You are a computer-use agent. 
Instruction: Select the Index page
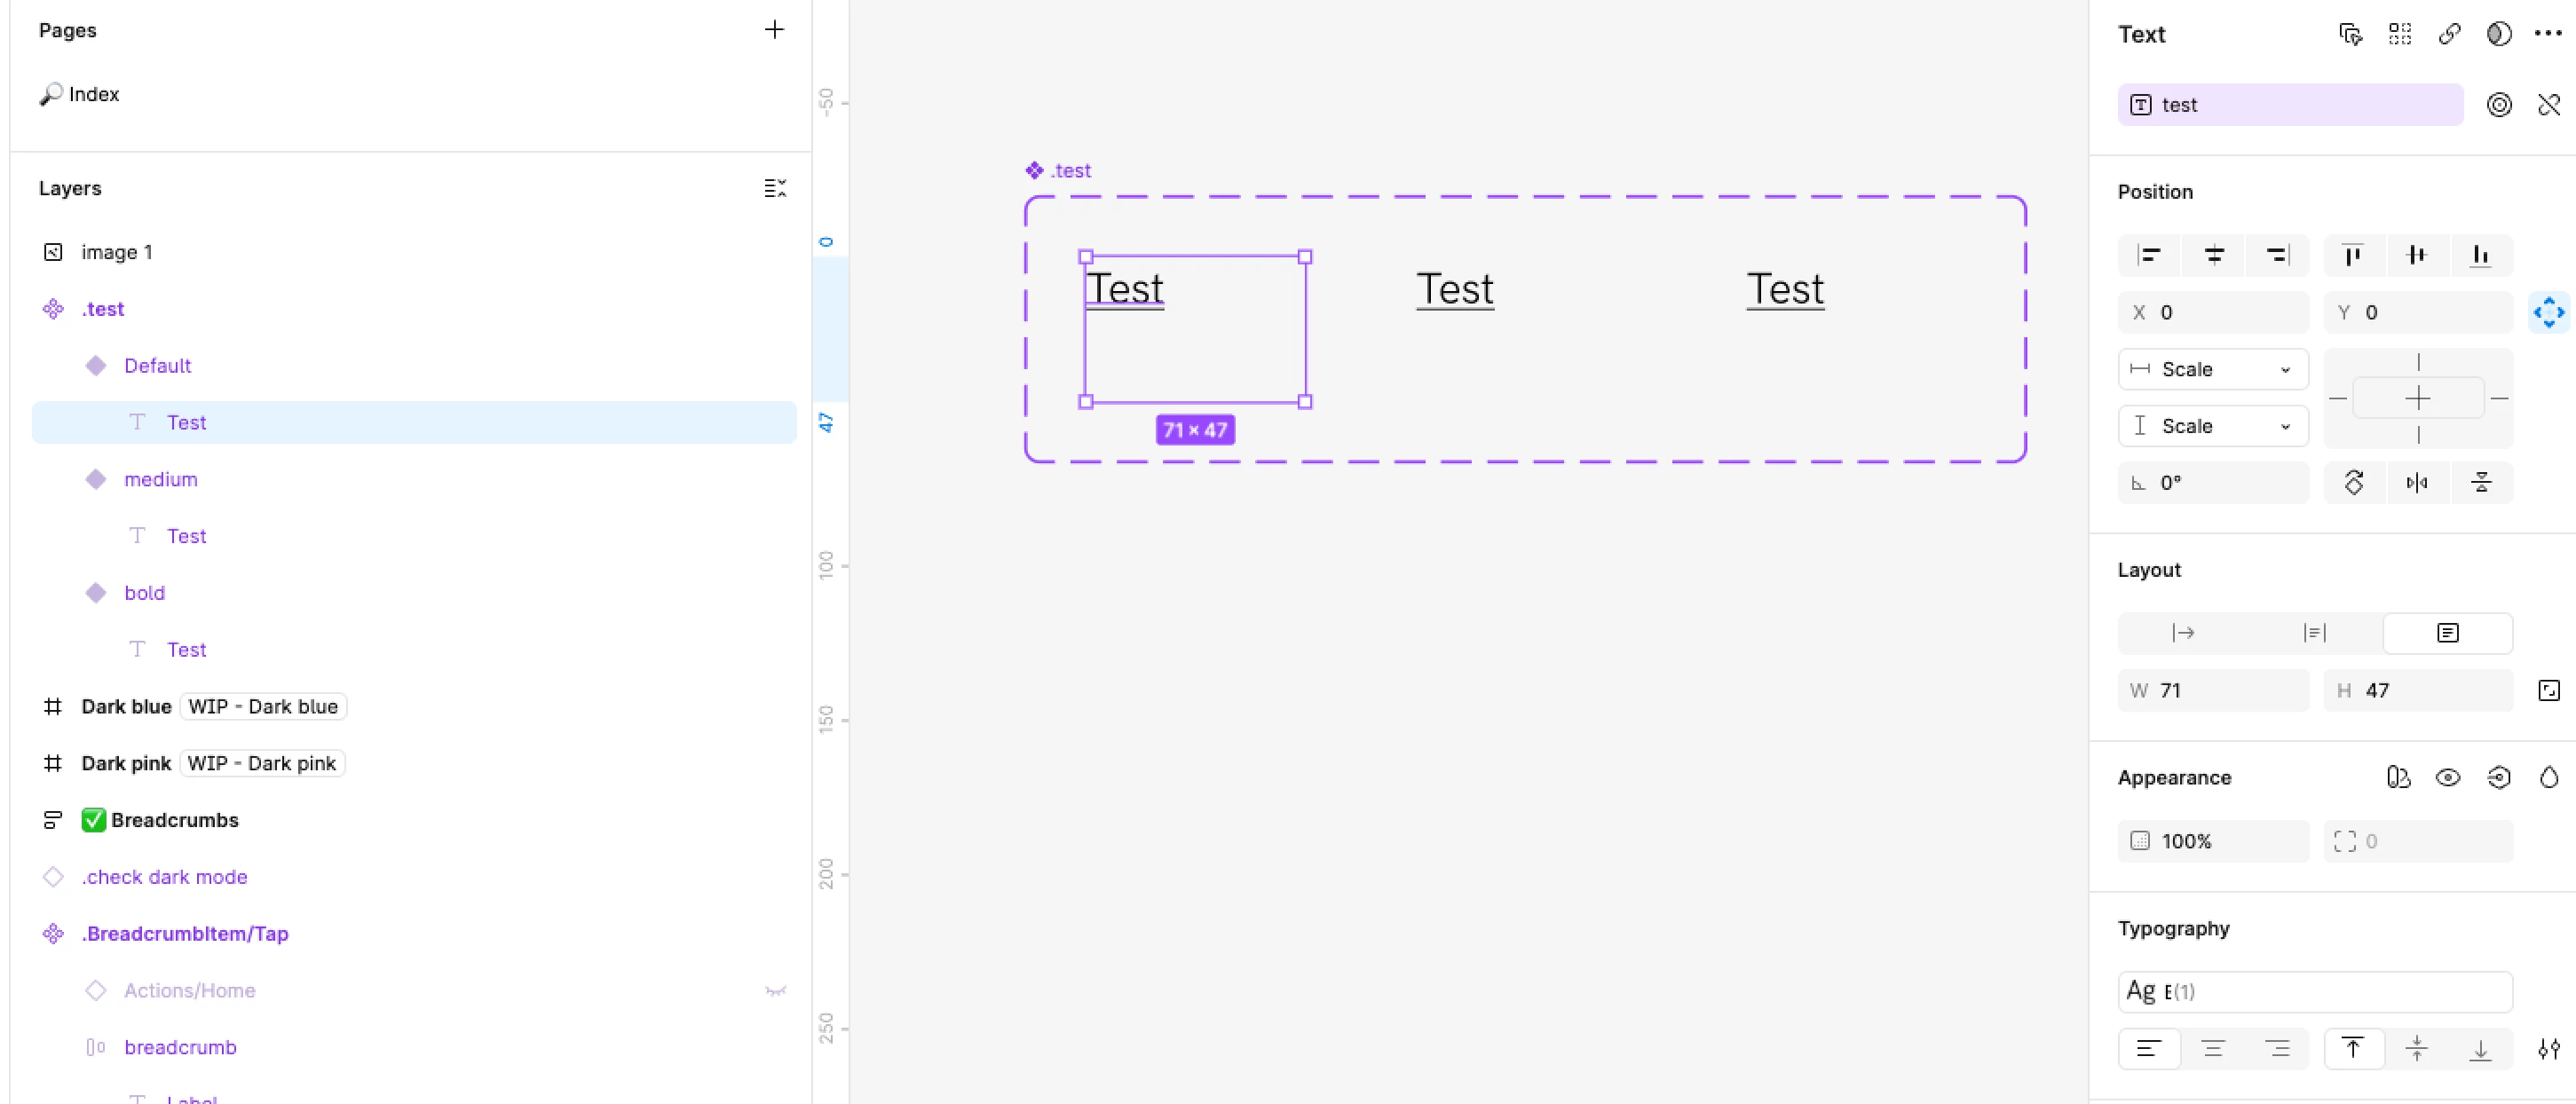[94, 94]
